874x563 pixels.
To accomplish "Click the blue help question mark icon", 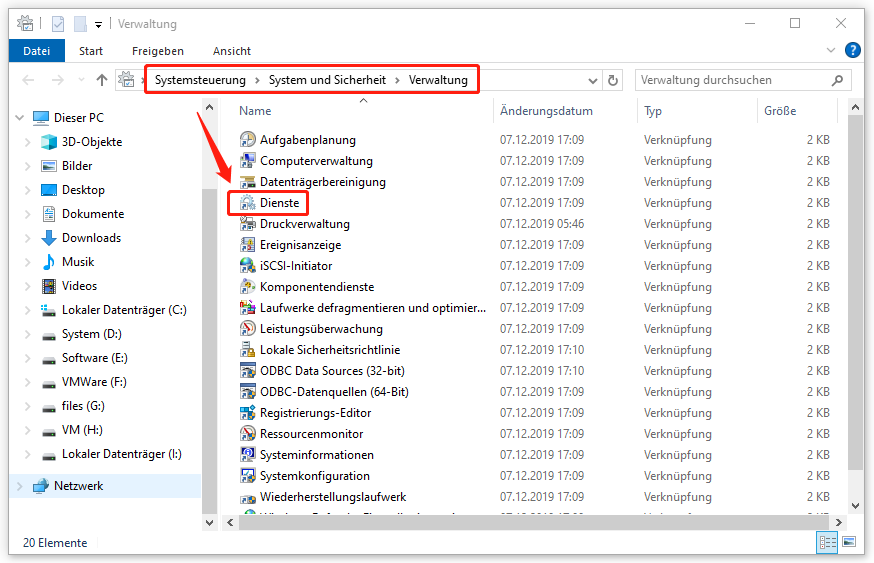I will point(852,50).
